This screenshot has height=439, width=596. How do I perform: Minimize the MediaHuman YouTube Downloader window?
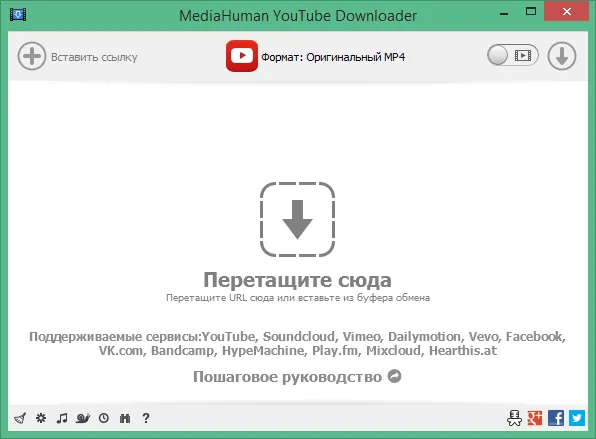click(504, 14)
